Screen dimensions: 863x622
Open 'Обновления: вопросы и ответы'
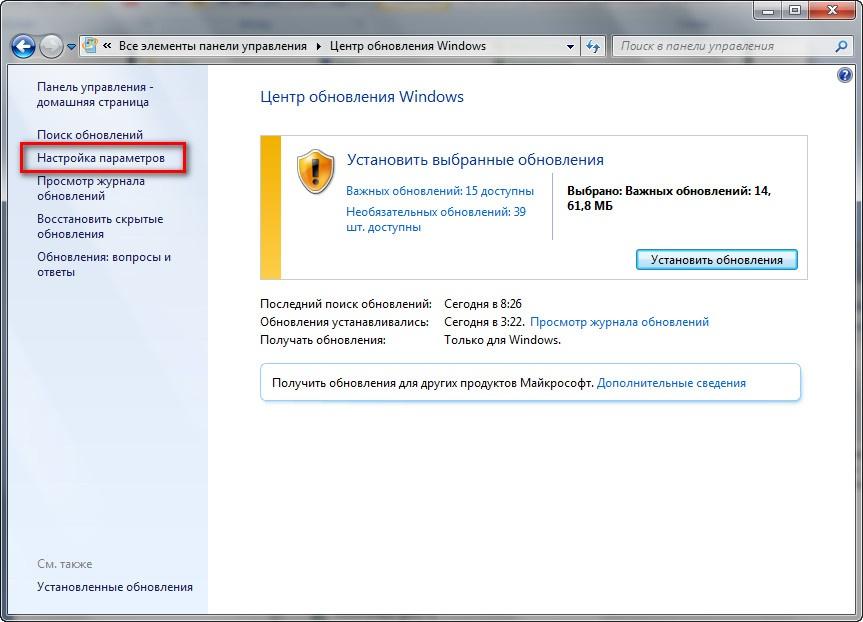point(104,264)
